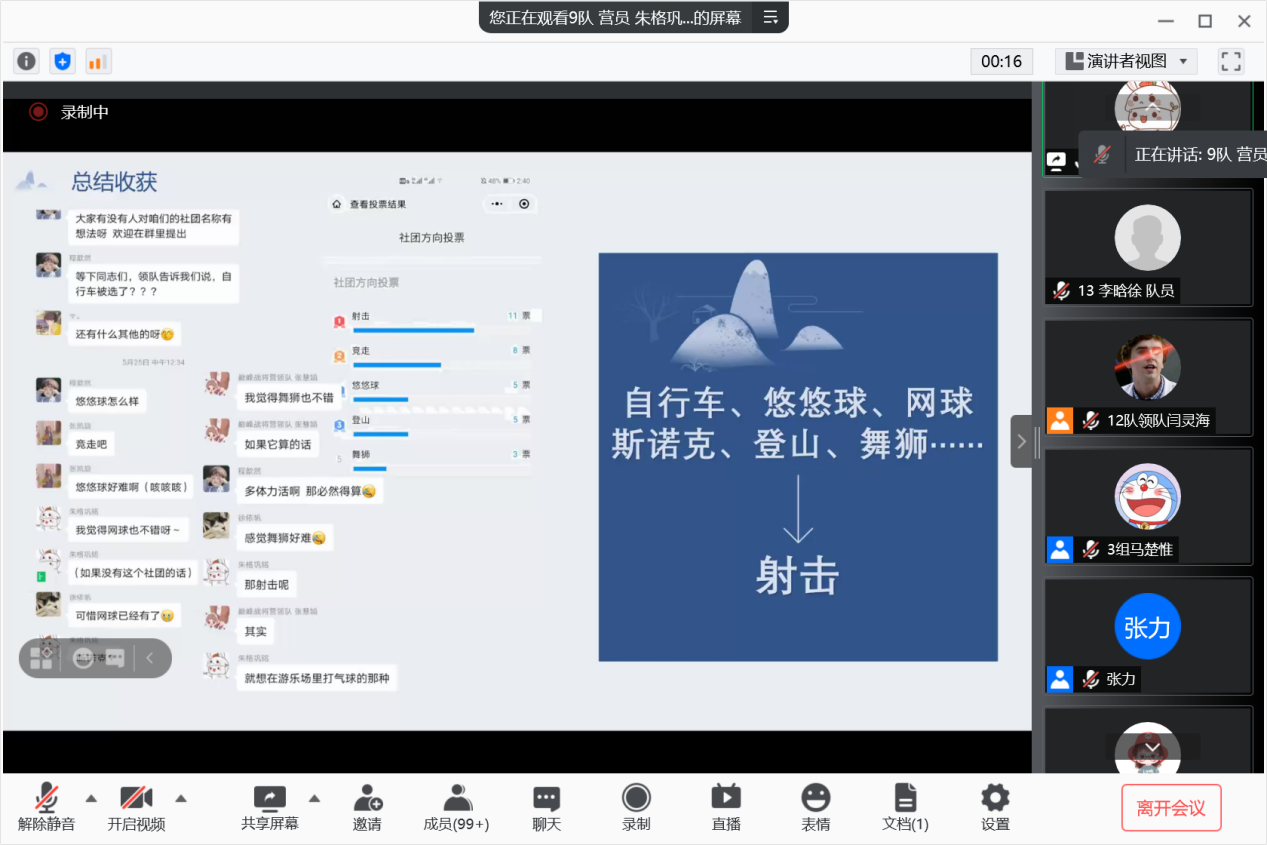Open the screen-share options menu in banner
This screenshot has height=845, width=1267.
tap(770, 17)
